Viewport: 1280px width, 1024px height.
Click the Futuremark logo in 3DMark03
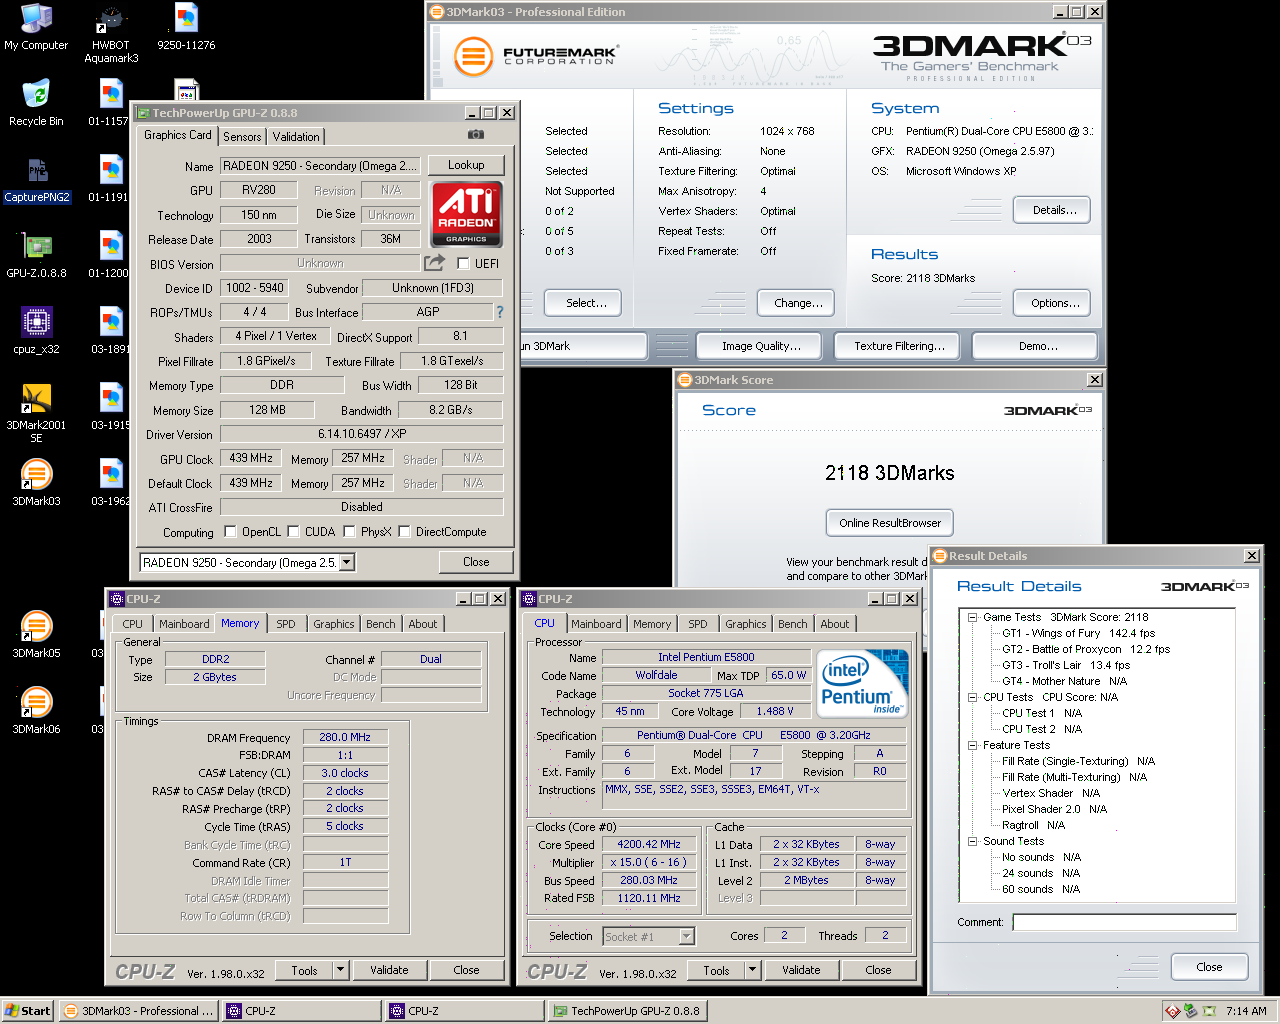coord(535,56)
